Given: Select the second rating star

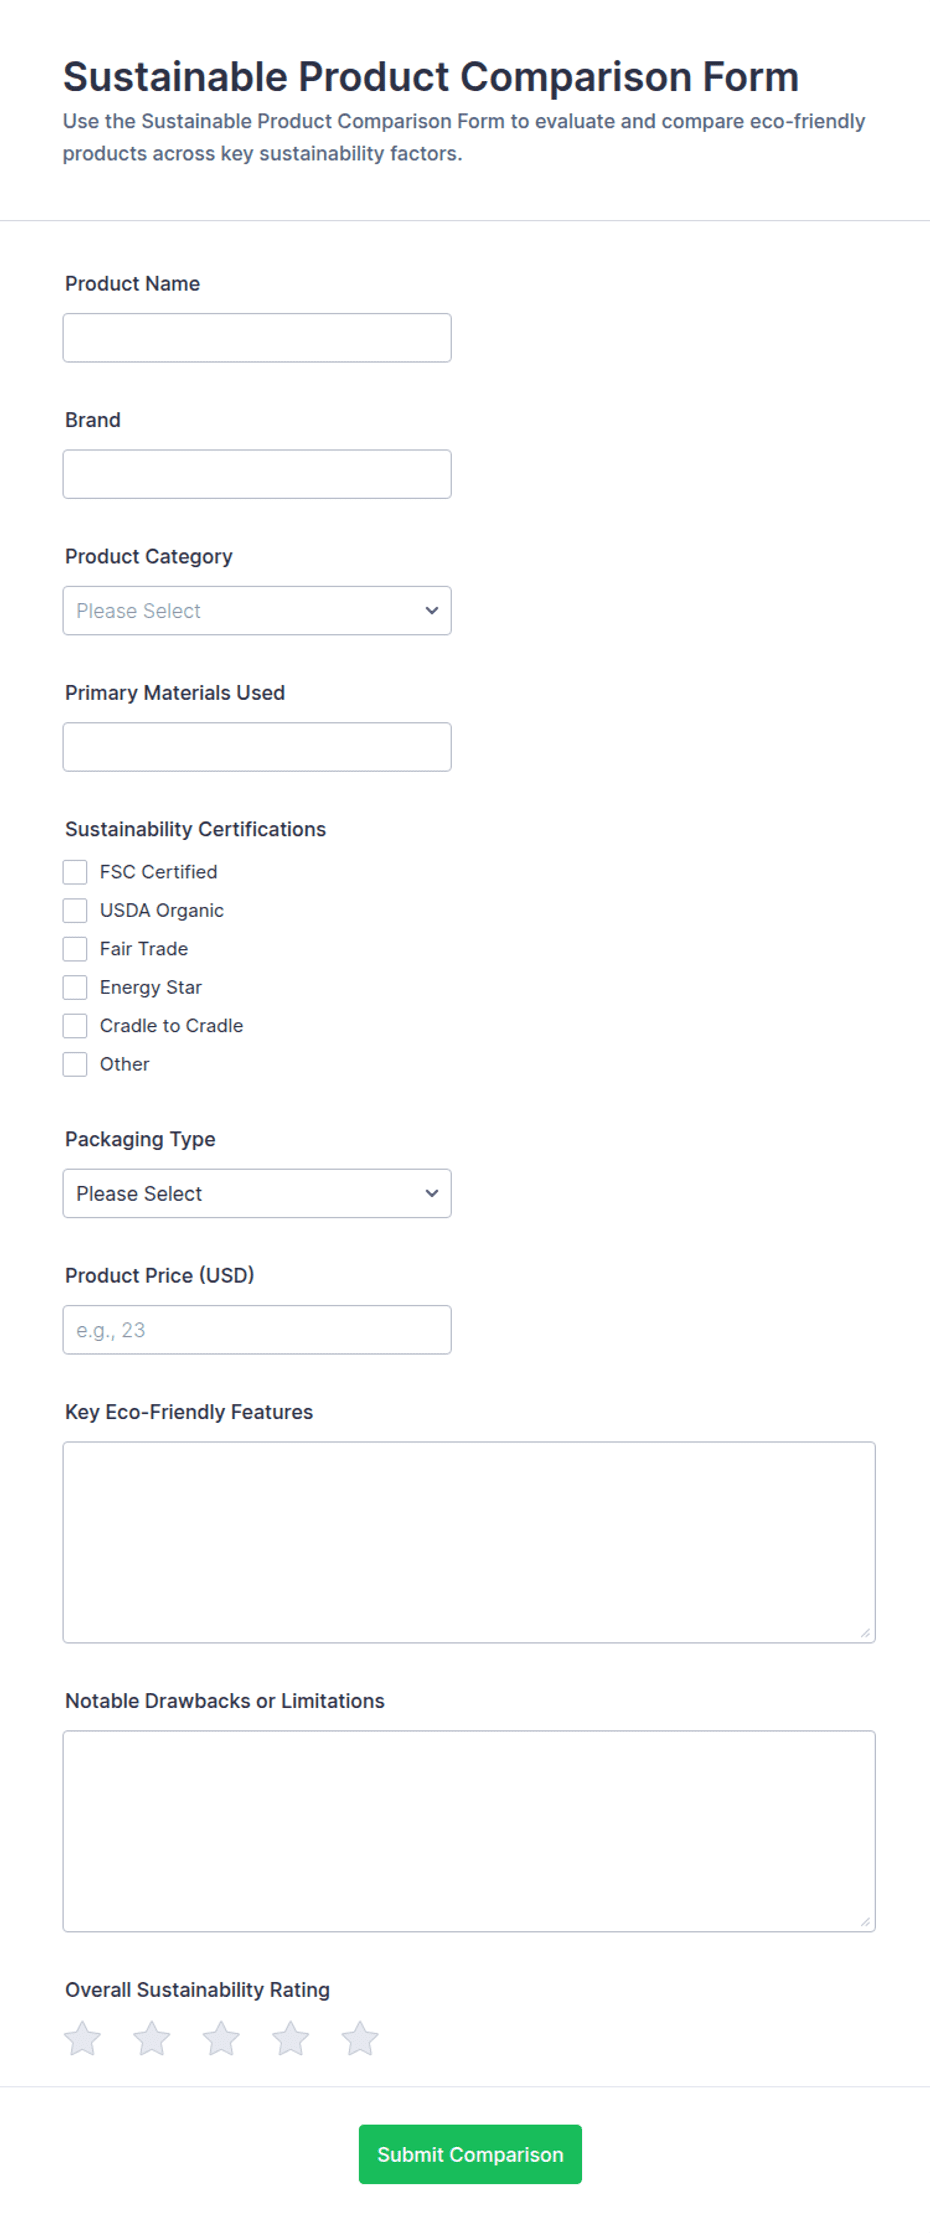Looking at the screenshot, I should pyautogui.click(x=152, y=2038).
